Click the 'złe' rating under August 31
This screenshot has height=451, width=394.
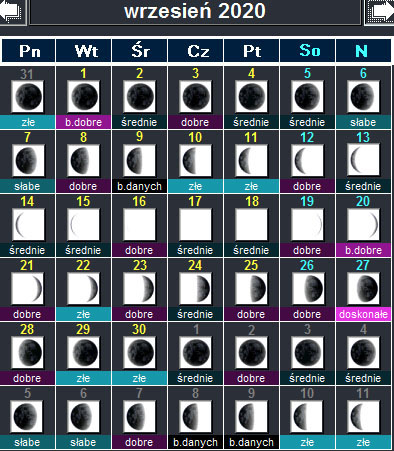[x=27, y=122]
